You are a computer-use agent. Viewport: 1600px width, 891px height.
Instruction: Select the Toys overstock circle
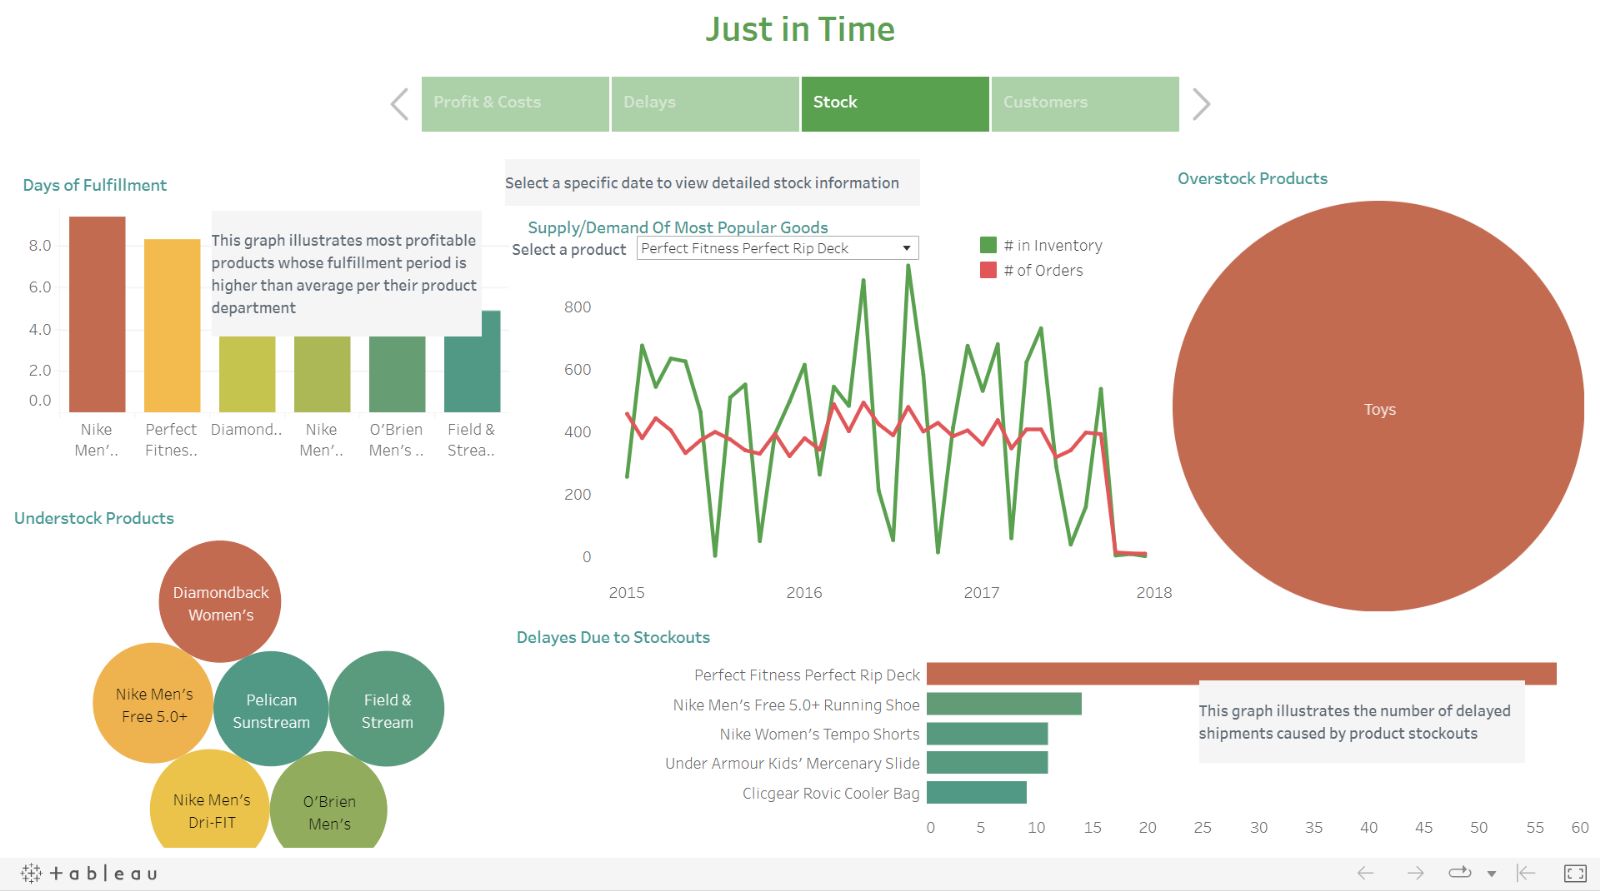(1378, 406)
